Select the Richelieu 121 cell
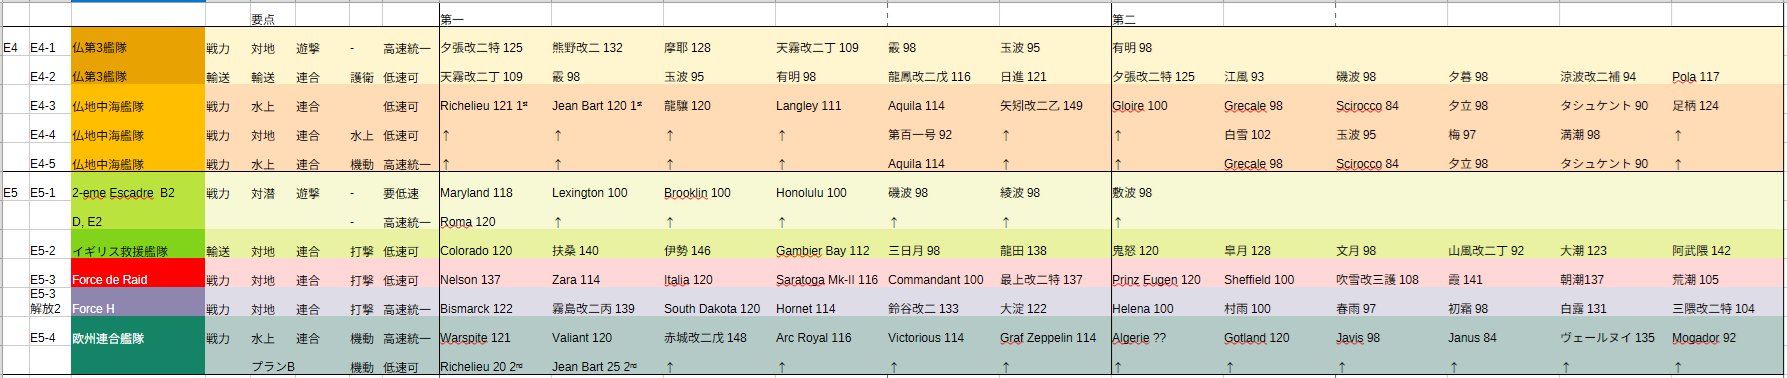Viewport: 1787px width, 378px height. tap(494, 106)
